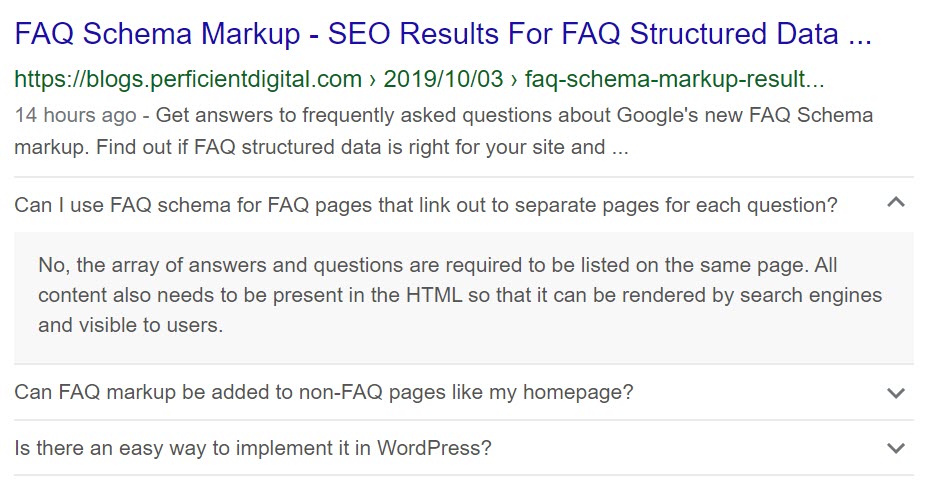Expand the WordPress question chevron
Screen dimensions: 931x486
(896, 448)
